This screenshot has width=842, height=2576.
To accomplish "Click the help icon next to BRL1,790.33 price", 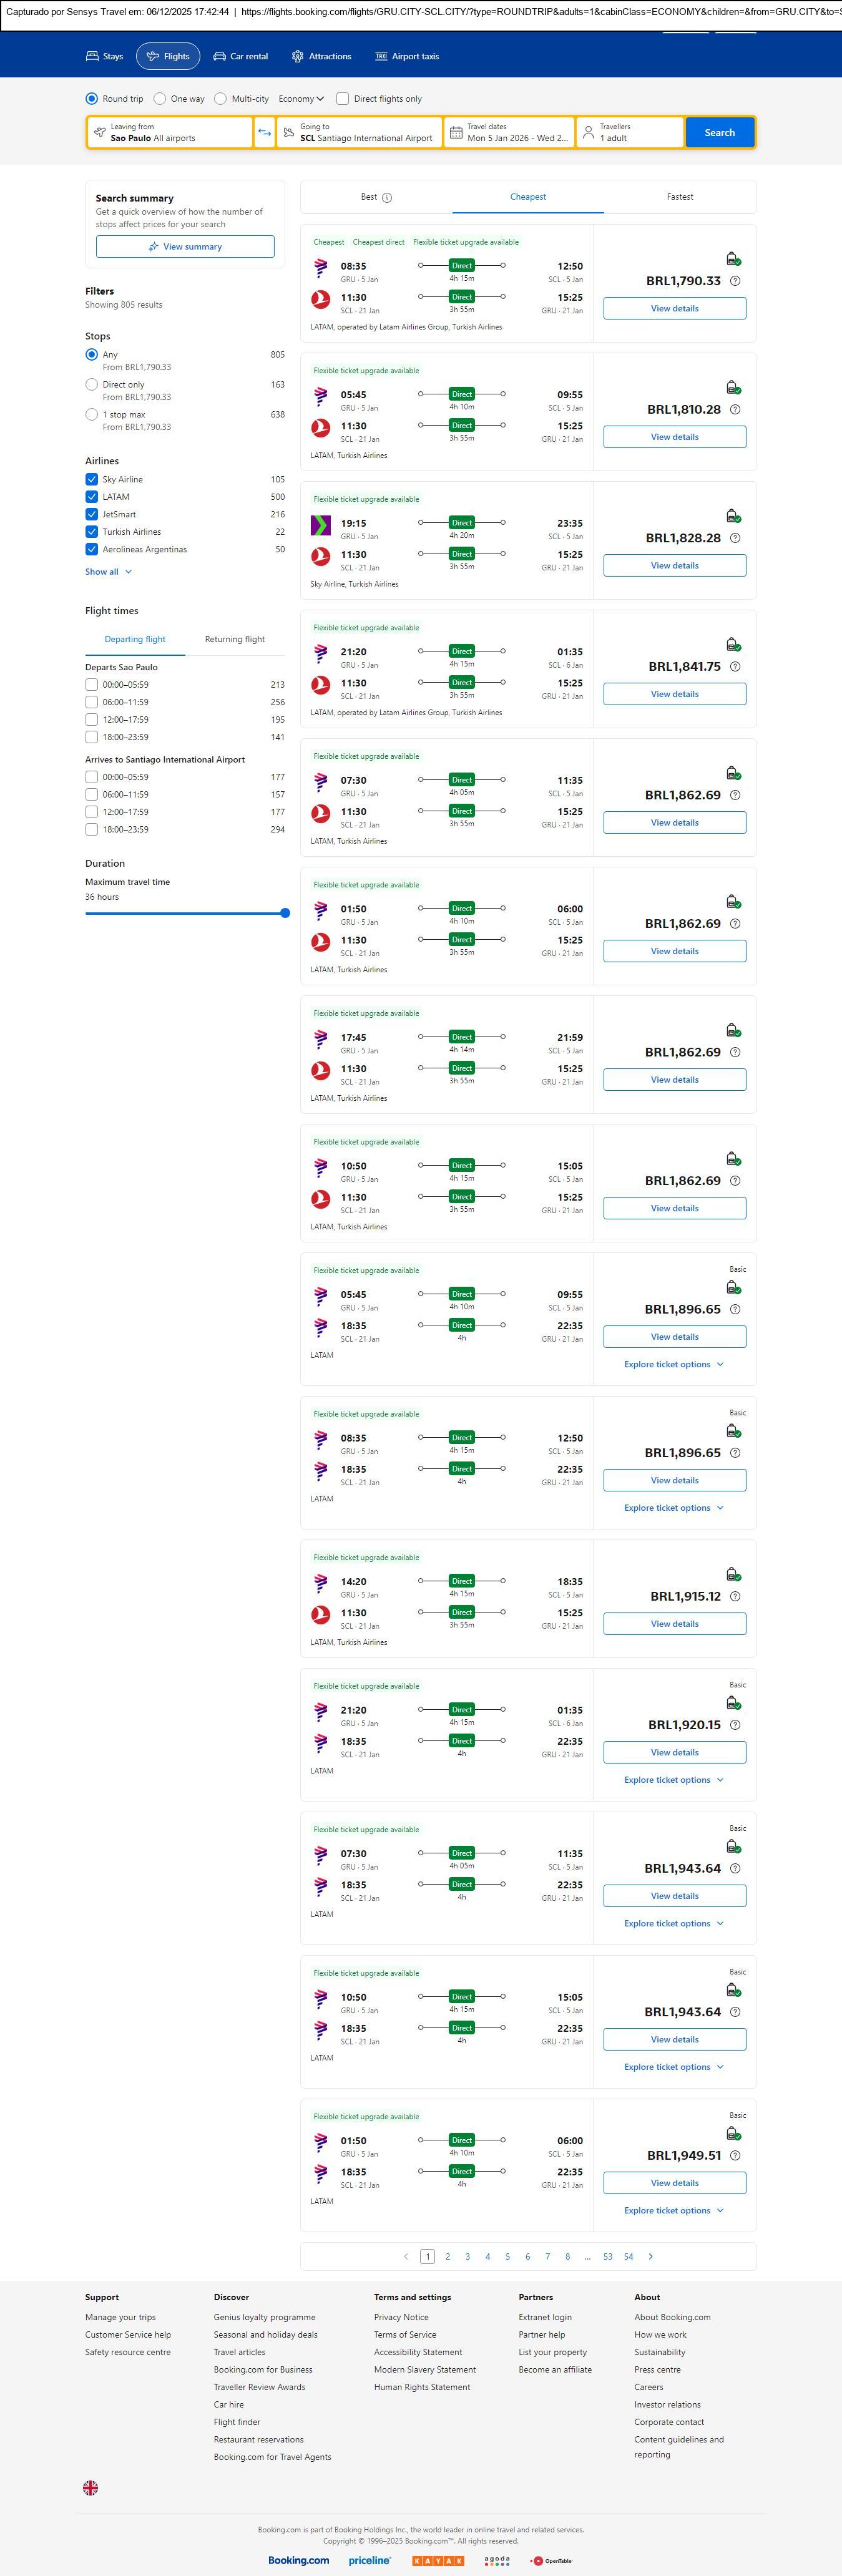I will 735,281.
